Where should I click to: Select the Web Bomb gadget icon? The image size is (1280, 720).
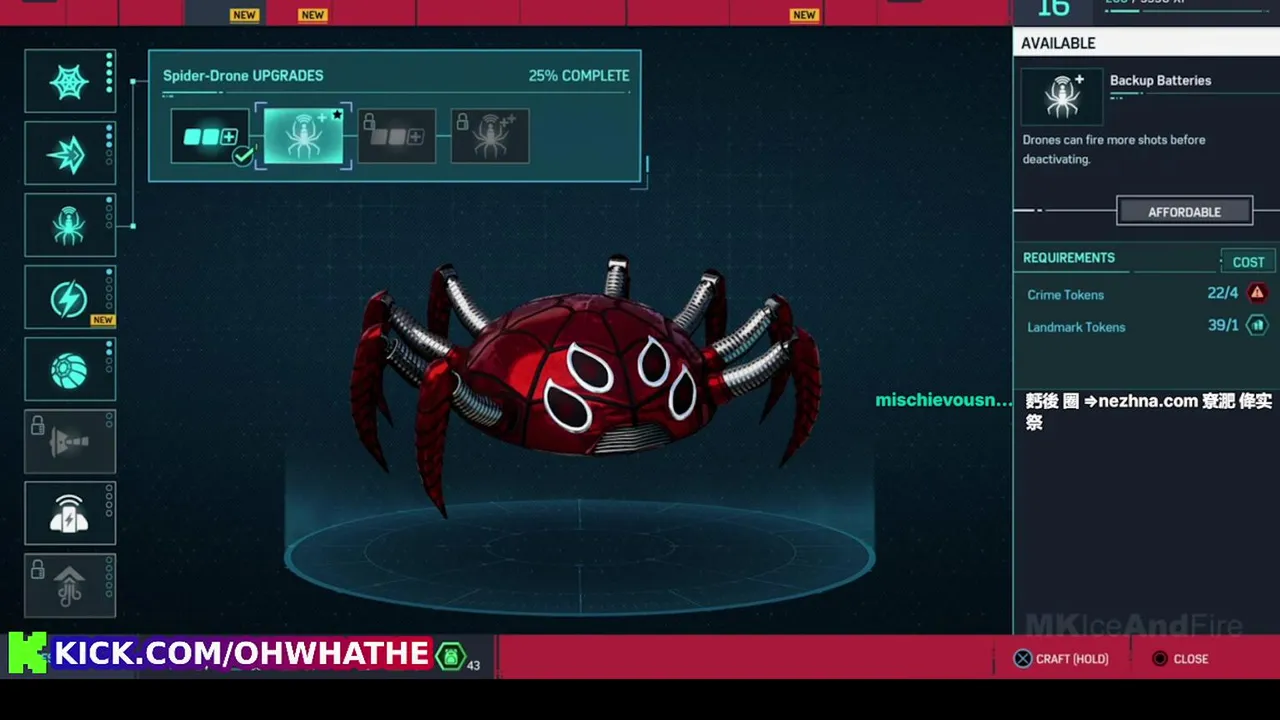pos(70,370)
